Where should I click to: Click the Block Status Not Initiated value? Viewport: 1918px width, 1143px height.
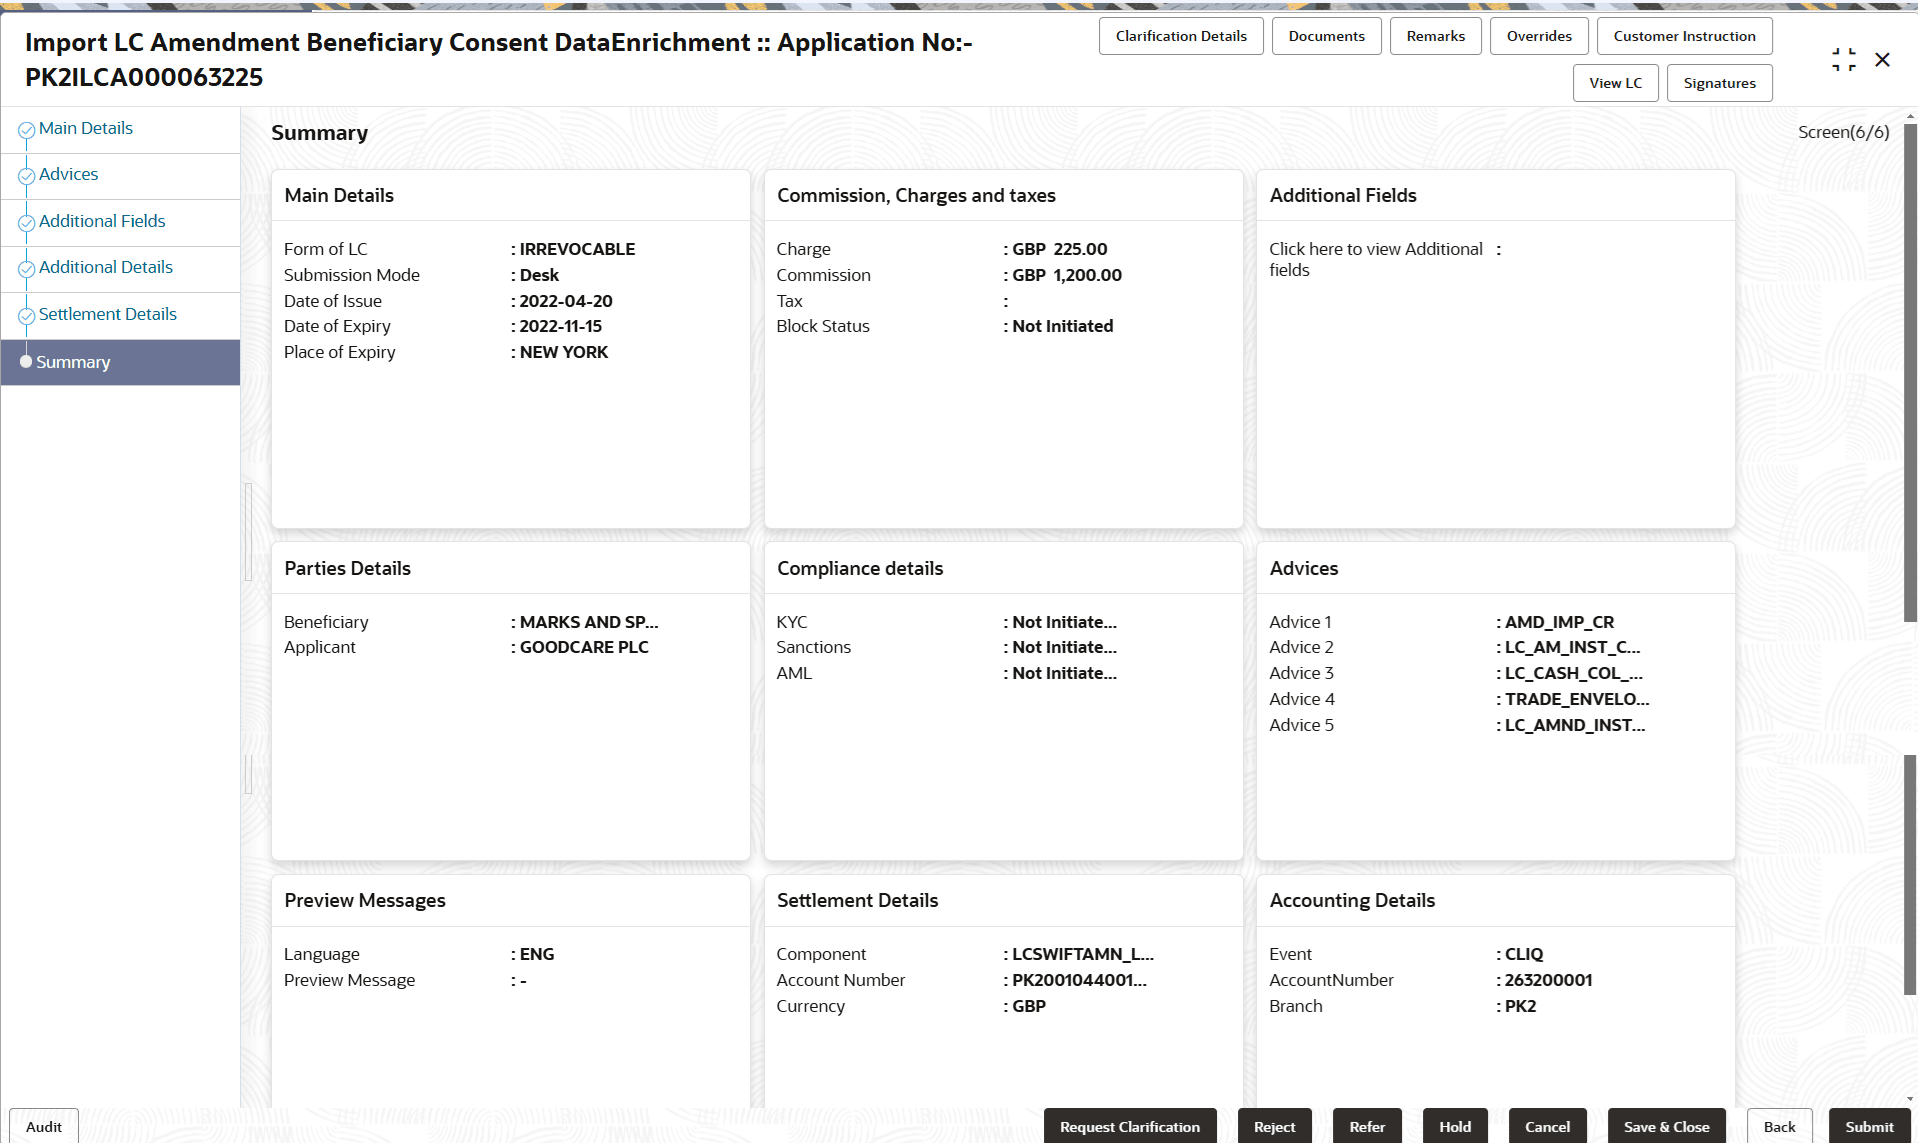(x=1062, y=326)
